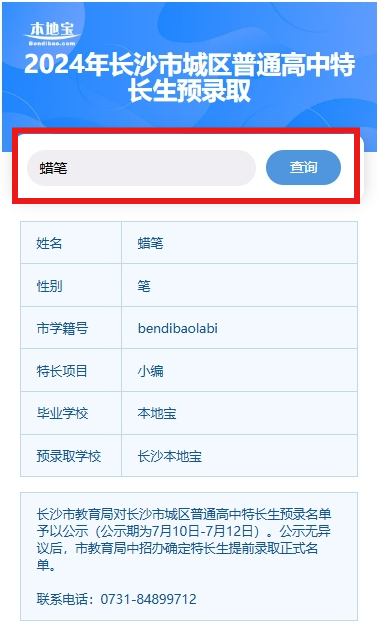This screenshot has width=378, height=631.
Task: Click the notice paragraph about 公示期
Action: [x=184, y=539]
